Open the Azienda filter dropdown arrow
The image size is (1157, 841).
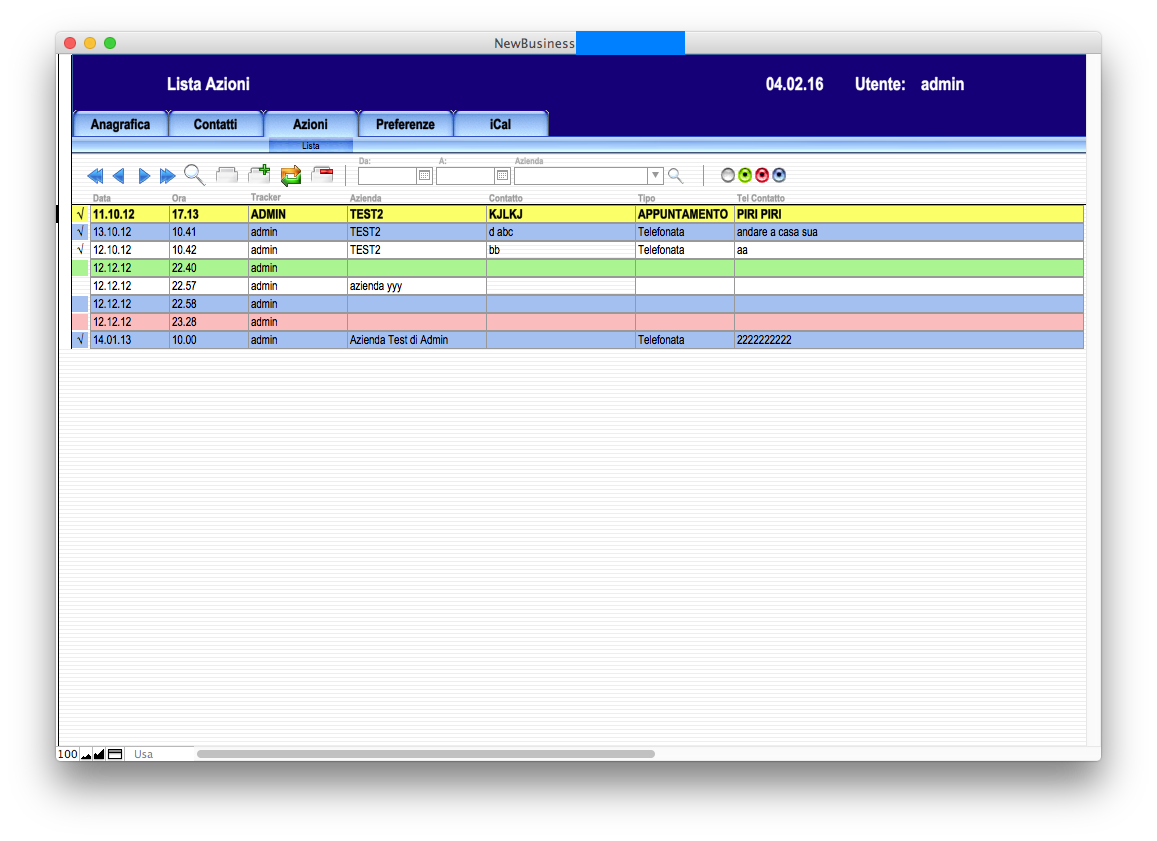(x=655, y=176)
